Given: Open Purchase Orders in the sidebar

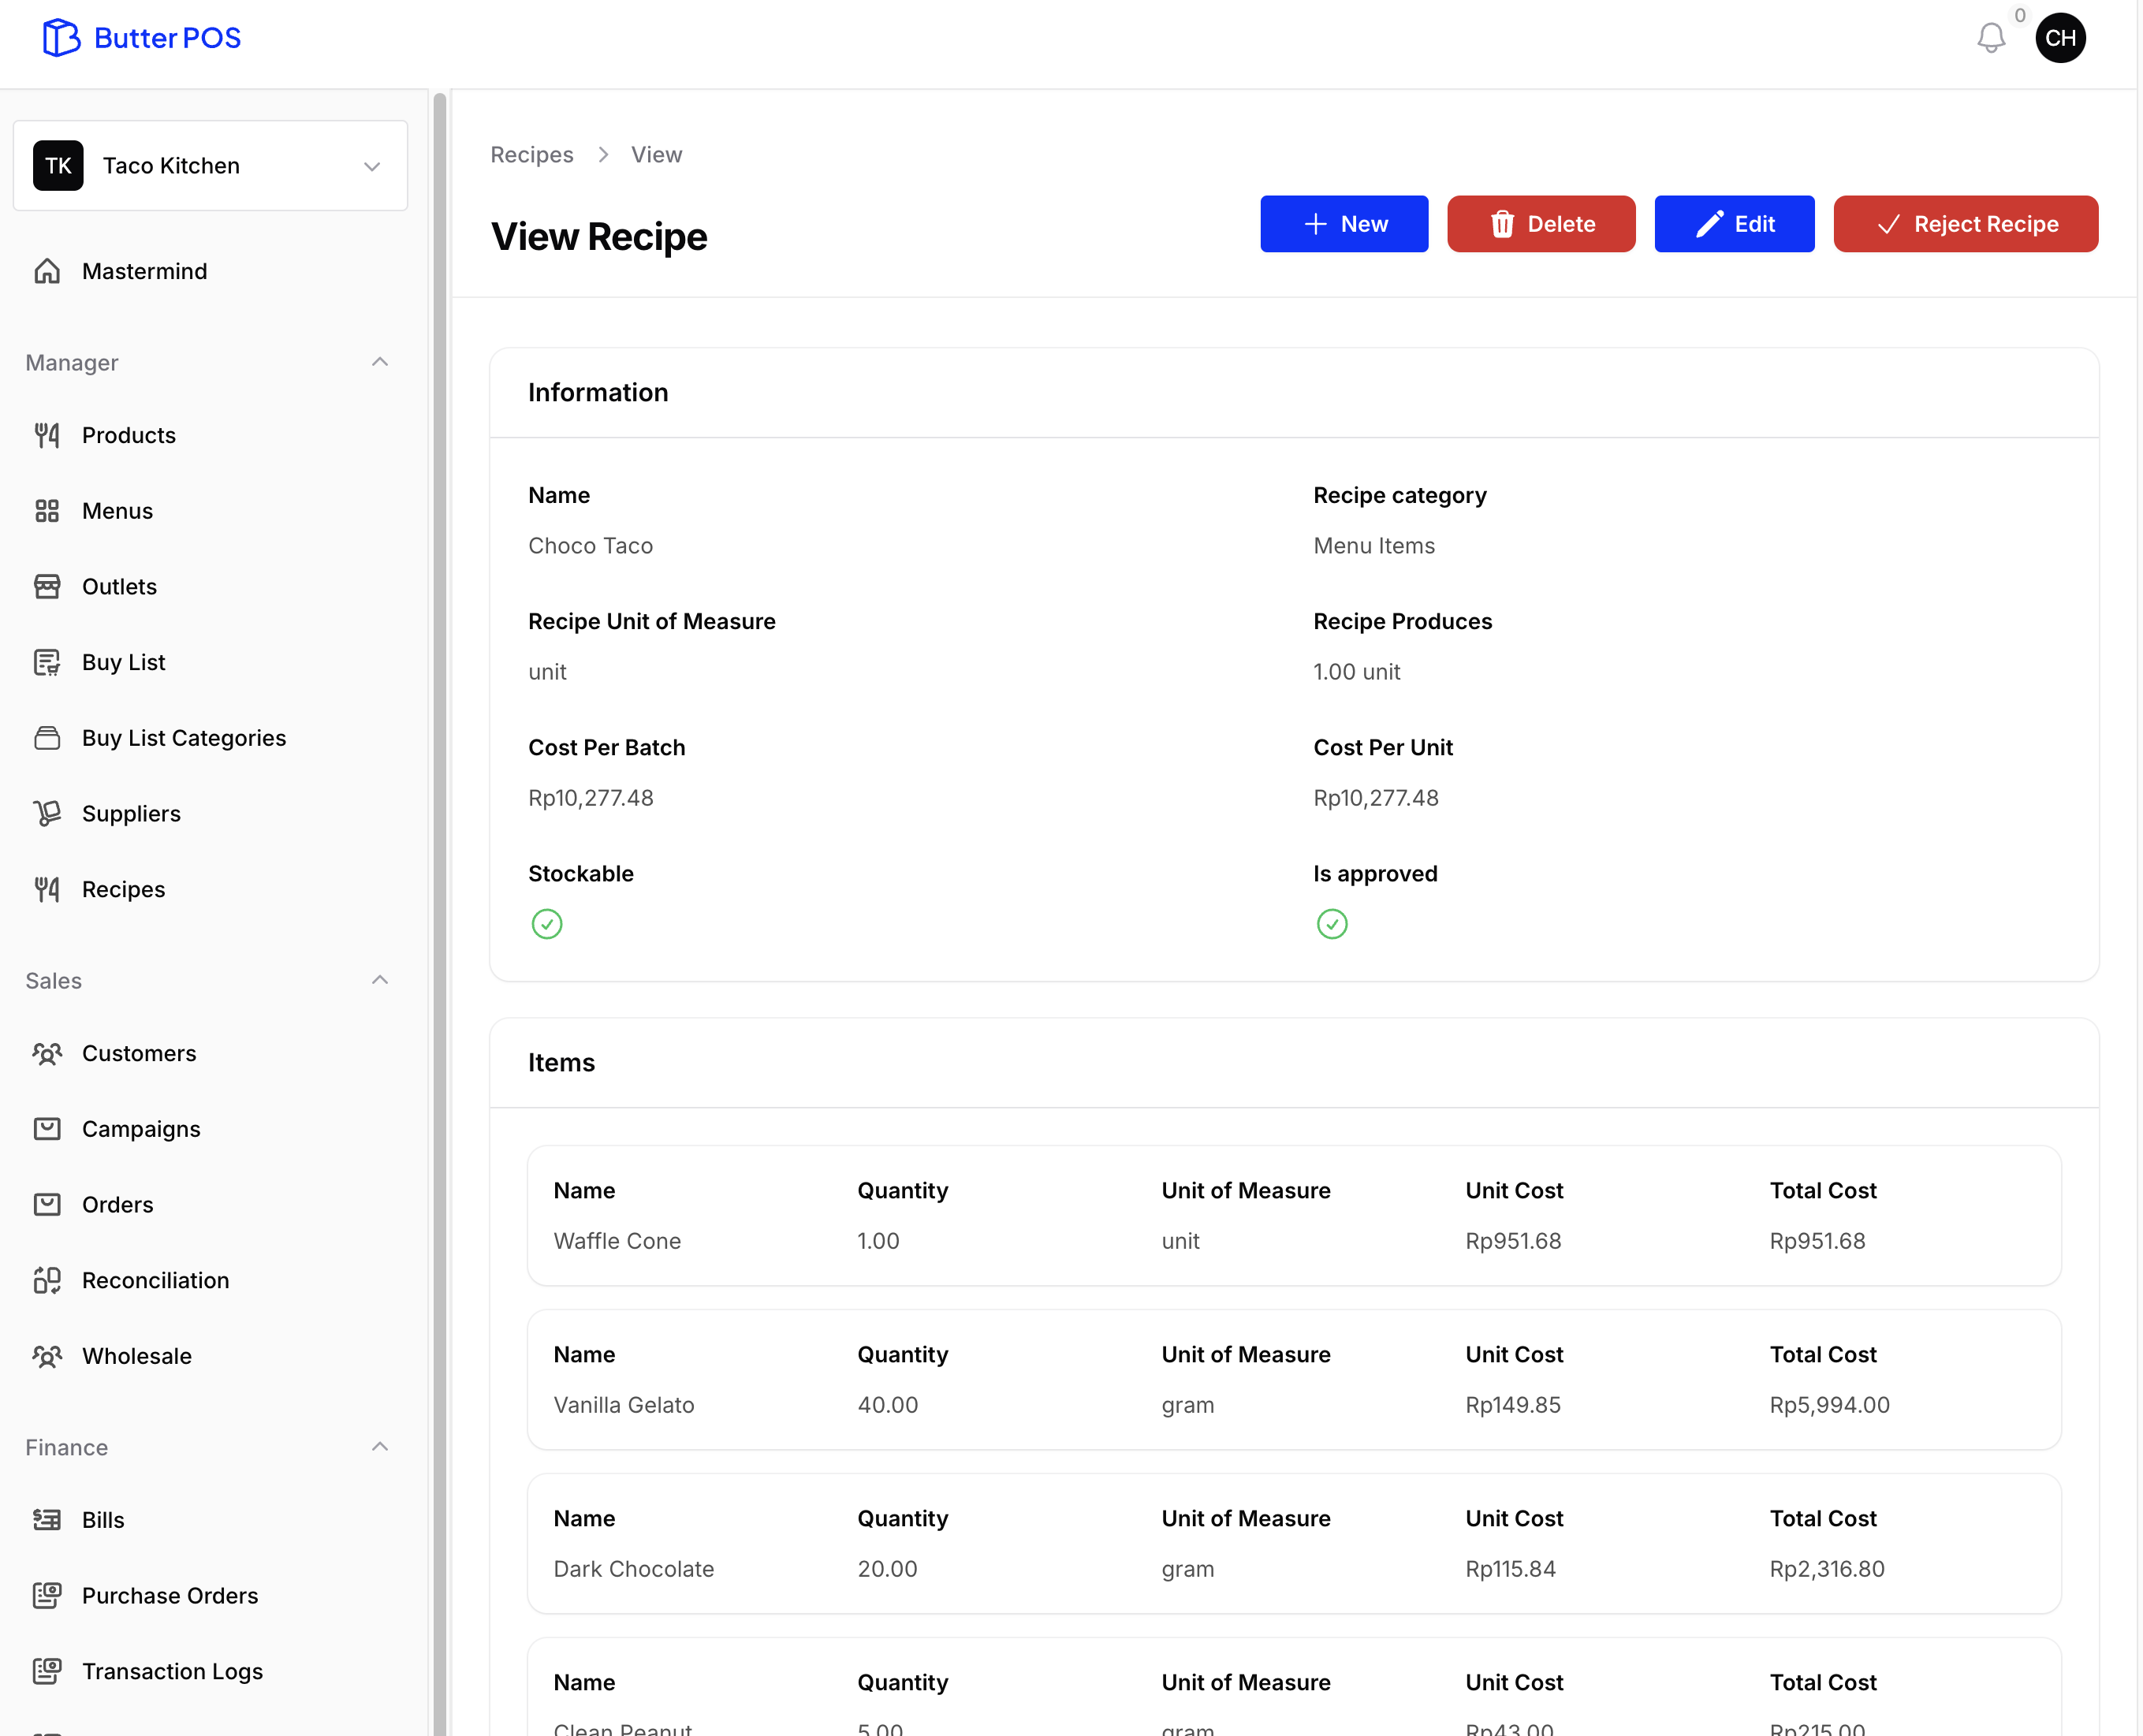Looking at the screenshot, I should point(170,1596).
